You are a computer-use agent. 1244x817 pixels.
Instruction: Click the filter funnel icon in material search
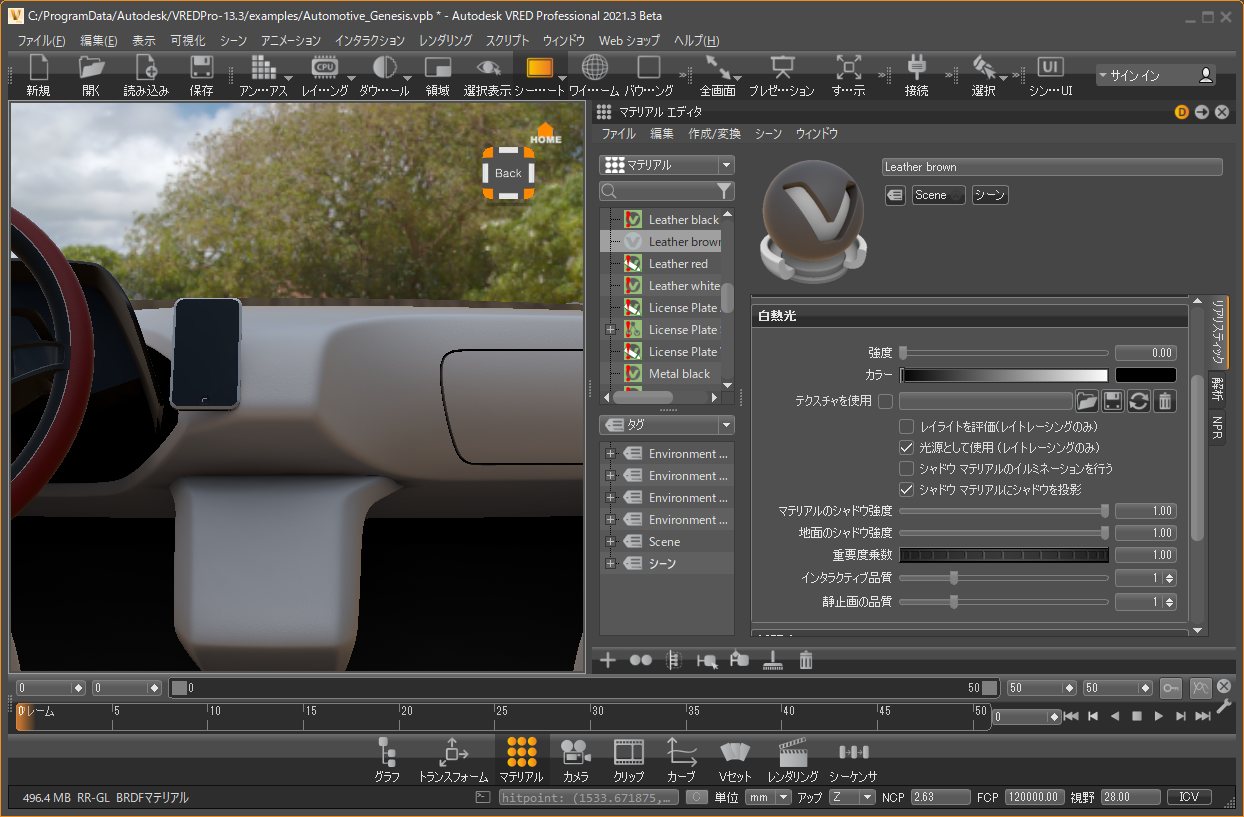tap(725, 191)
